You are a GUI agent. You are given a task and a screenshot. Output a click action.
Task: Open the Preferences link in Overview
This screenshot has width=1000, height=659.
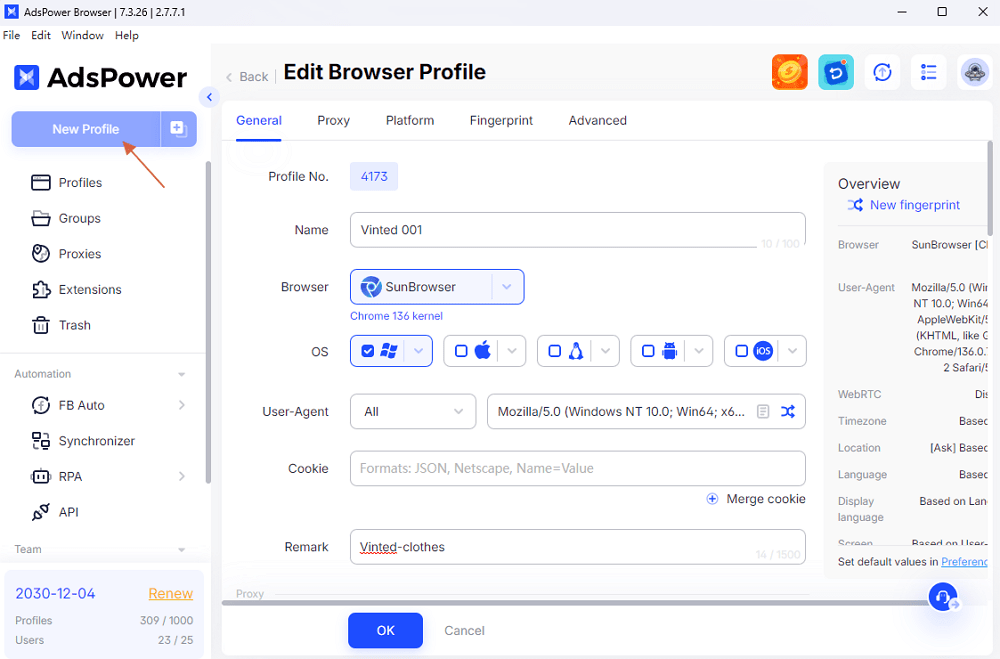(964, 561)
